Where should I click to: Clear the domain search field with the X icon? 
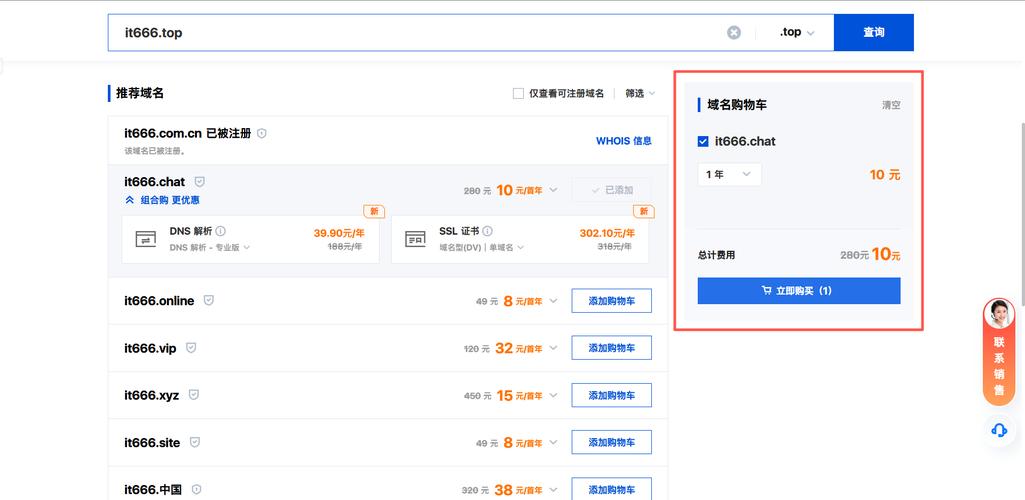click(x=734, y=33)
